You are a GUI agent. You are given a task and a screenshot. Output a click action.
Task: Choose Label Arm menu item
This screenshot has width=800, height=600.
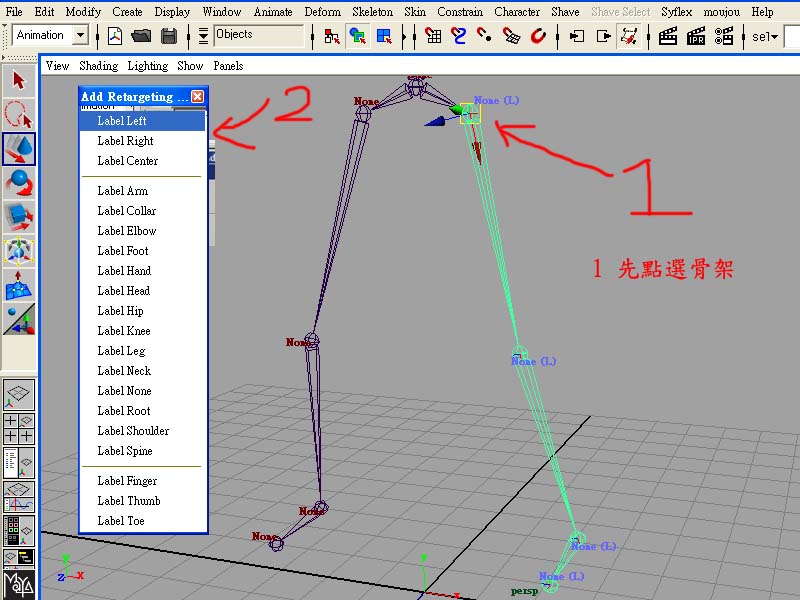pos(143,191)
